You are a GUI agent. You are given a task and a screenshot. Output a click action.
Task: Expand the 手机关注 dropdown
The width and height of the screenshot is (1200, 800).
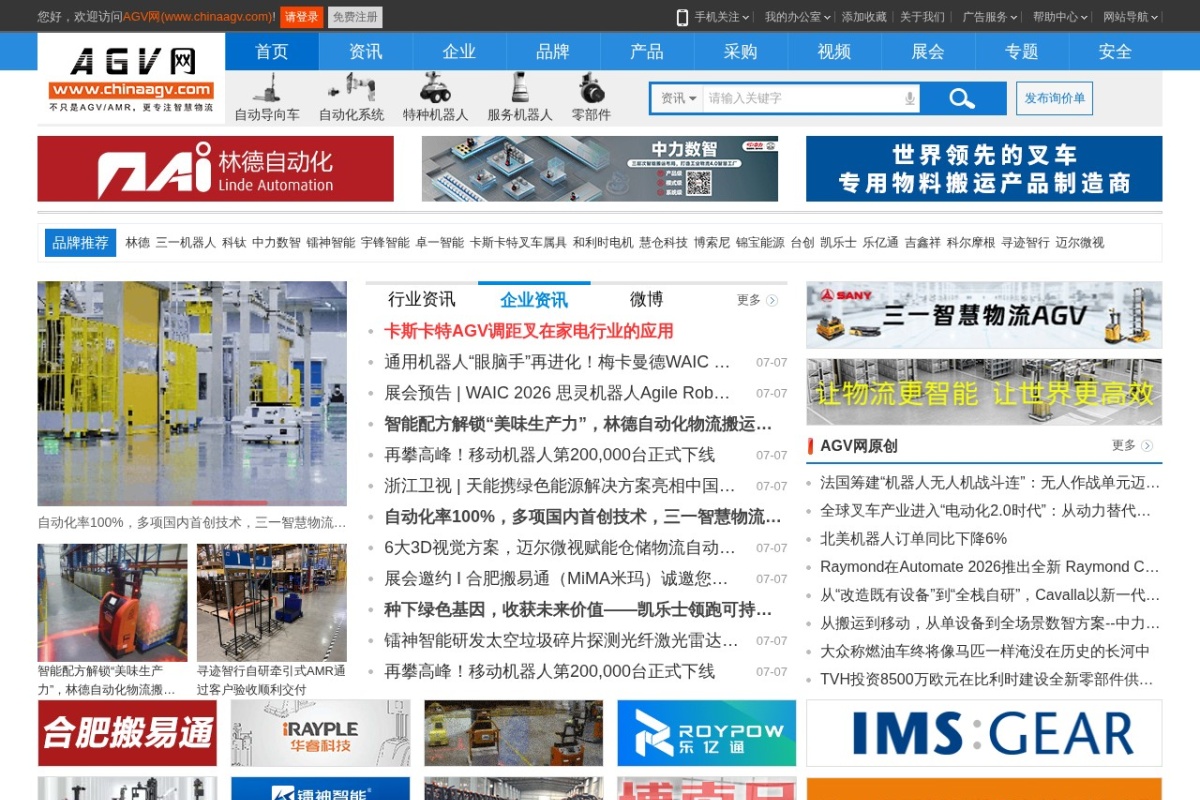point(722,17)
